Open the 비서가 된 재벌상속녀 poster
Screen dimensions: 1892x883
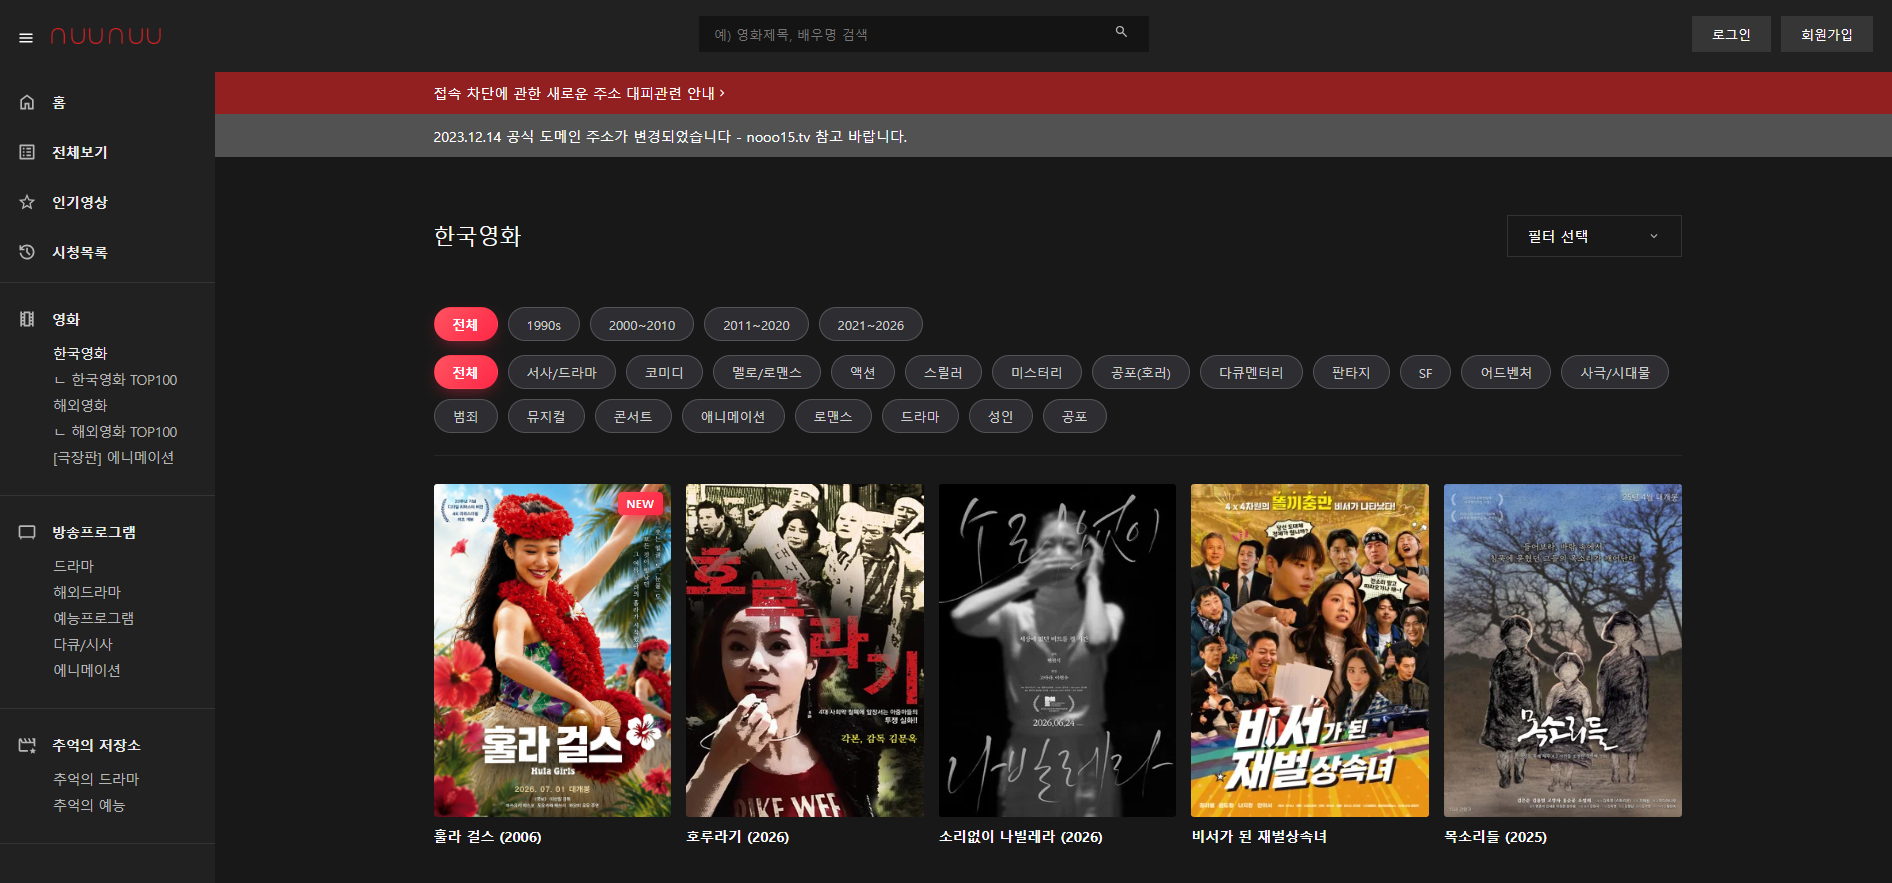[x=1310, y=650]
